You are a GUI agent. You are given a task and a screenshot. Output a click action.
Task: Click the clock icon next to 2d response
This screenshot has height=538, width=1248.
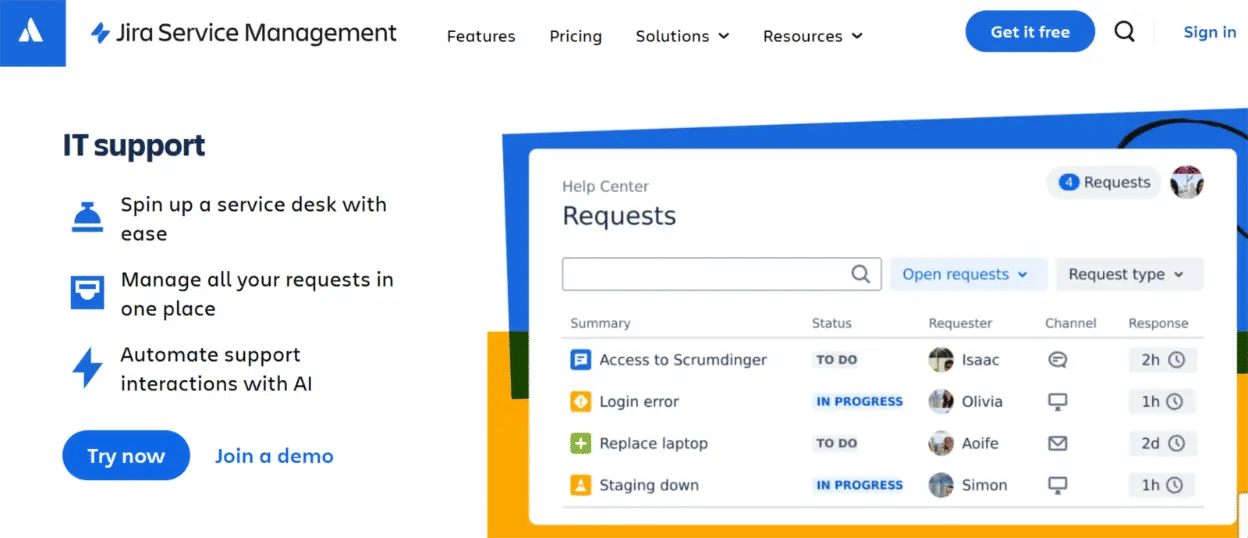[1176, 443]
